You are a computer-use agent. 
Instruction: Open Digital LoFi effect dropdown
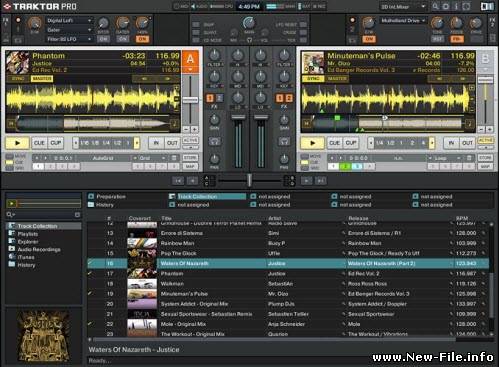[69, 21]
